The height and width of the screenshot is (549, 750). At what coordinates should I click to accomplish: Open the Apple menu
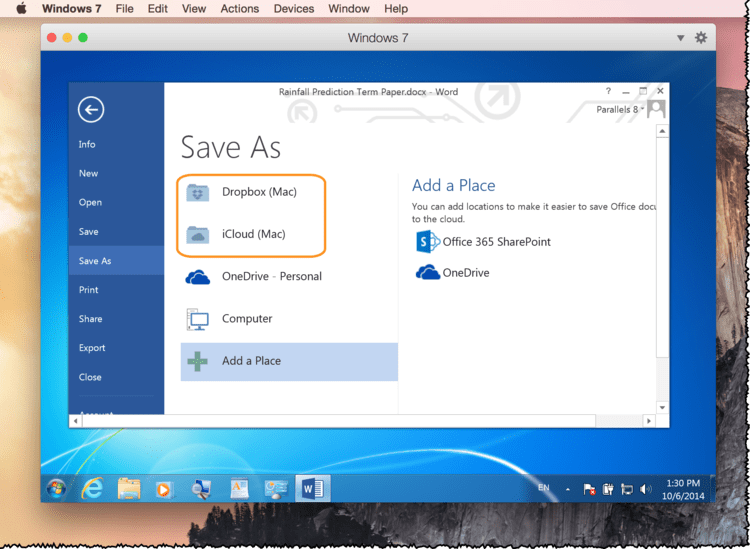[21, 9]
